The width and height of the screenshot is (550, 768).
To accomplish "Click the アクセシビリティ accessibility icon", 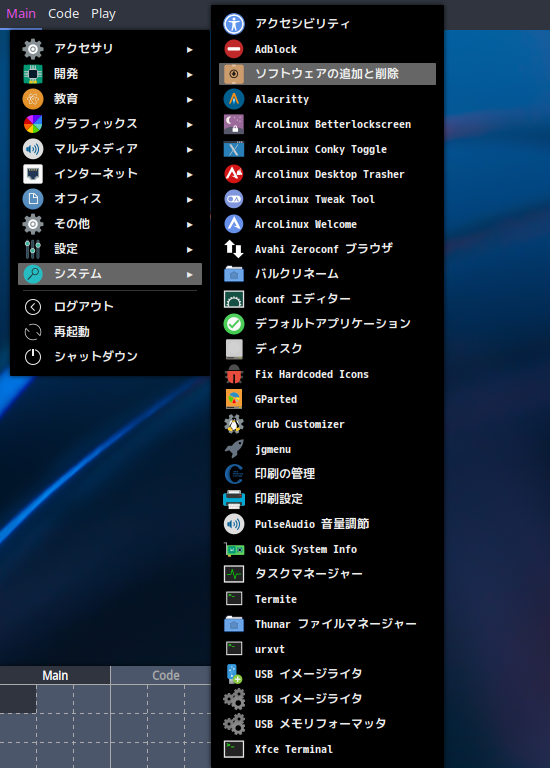I will click(234, 24).
